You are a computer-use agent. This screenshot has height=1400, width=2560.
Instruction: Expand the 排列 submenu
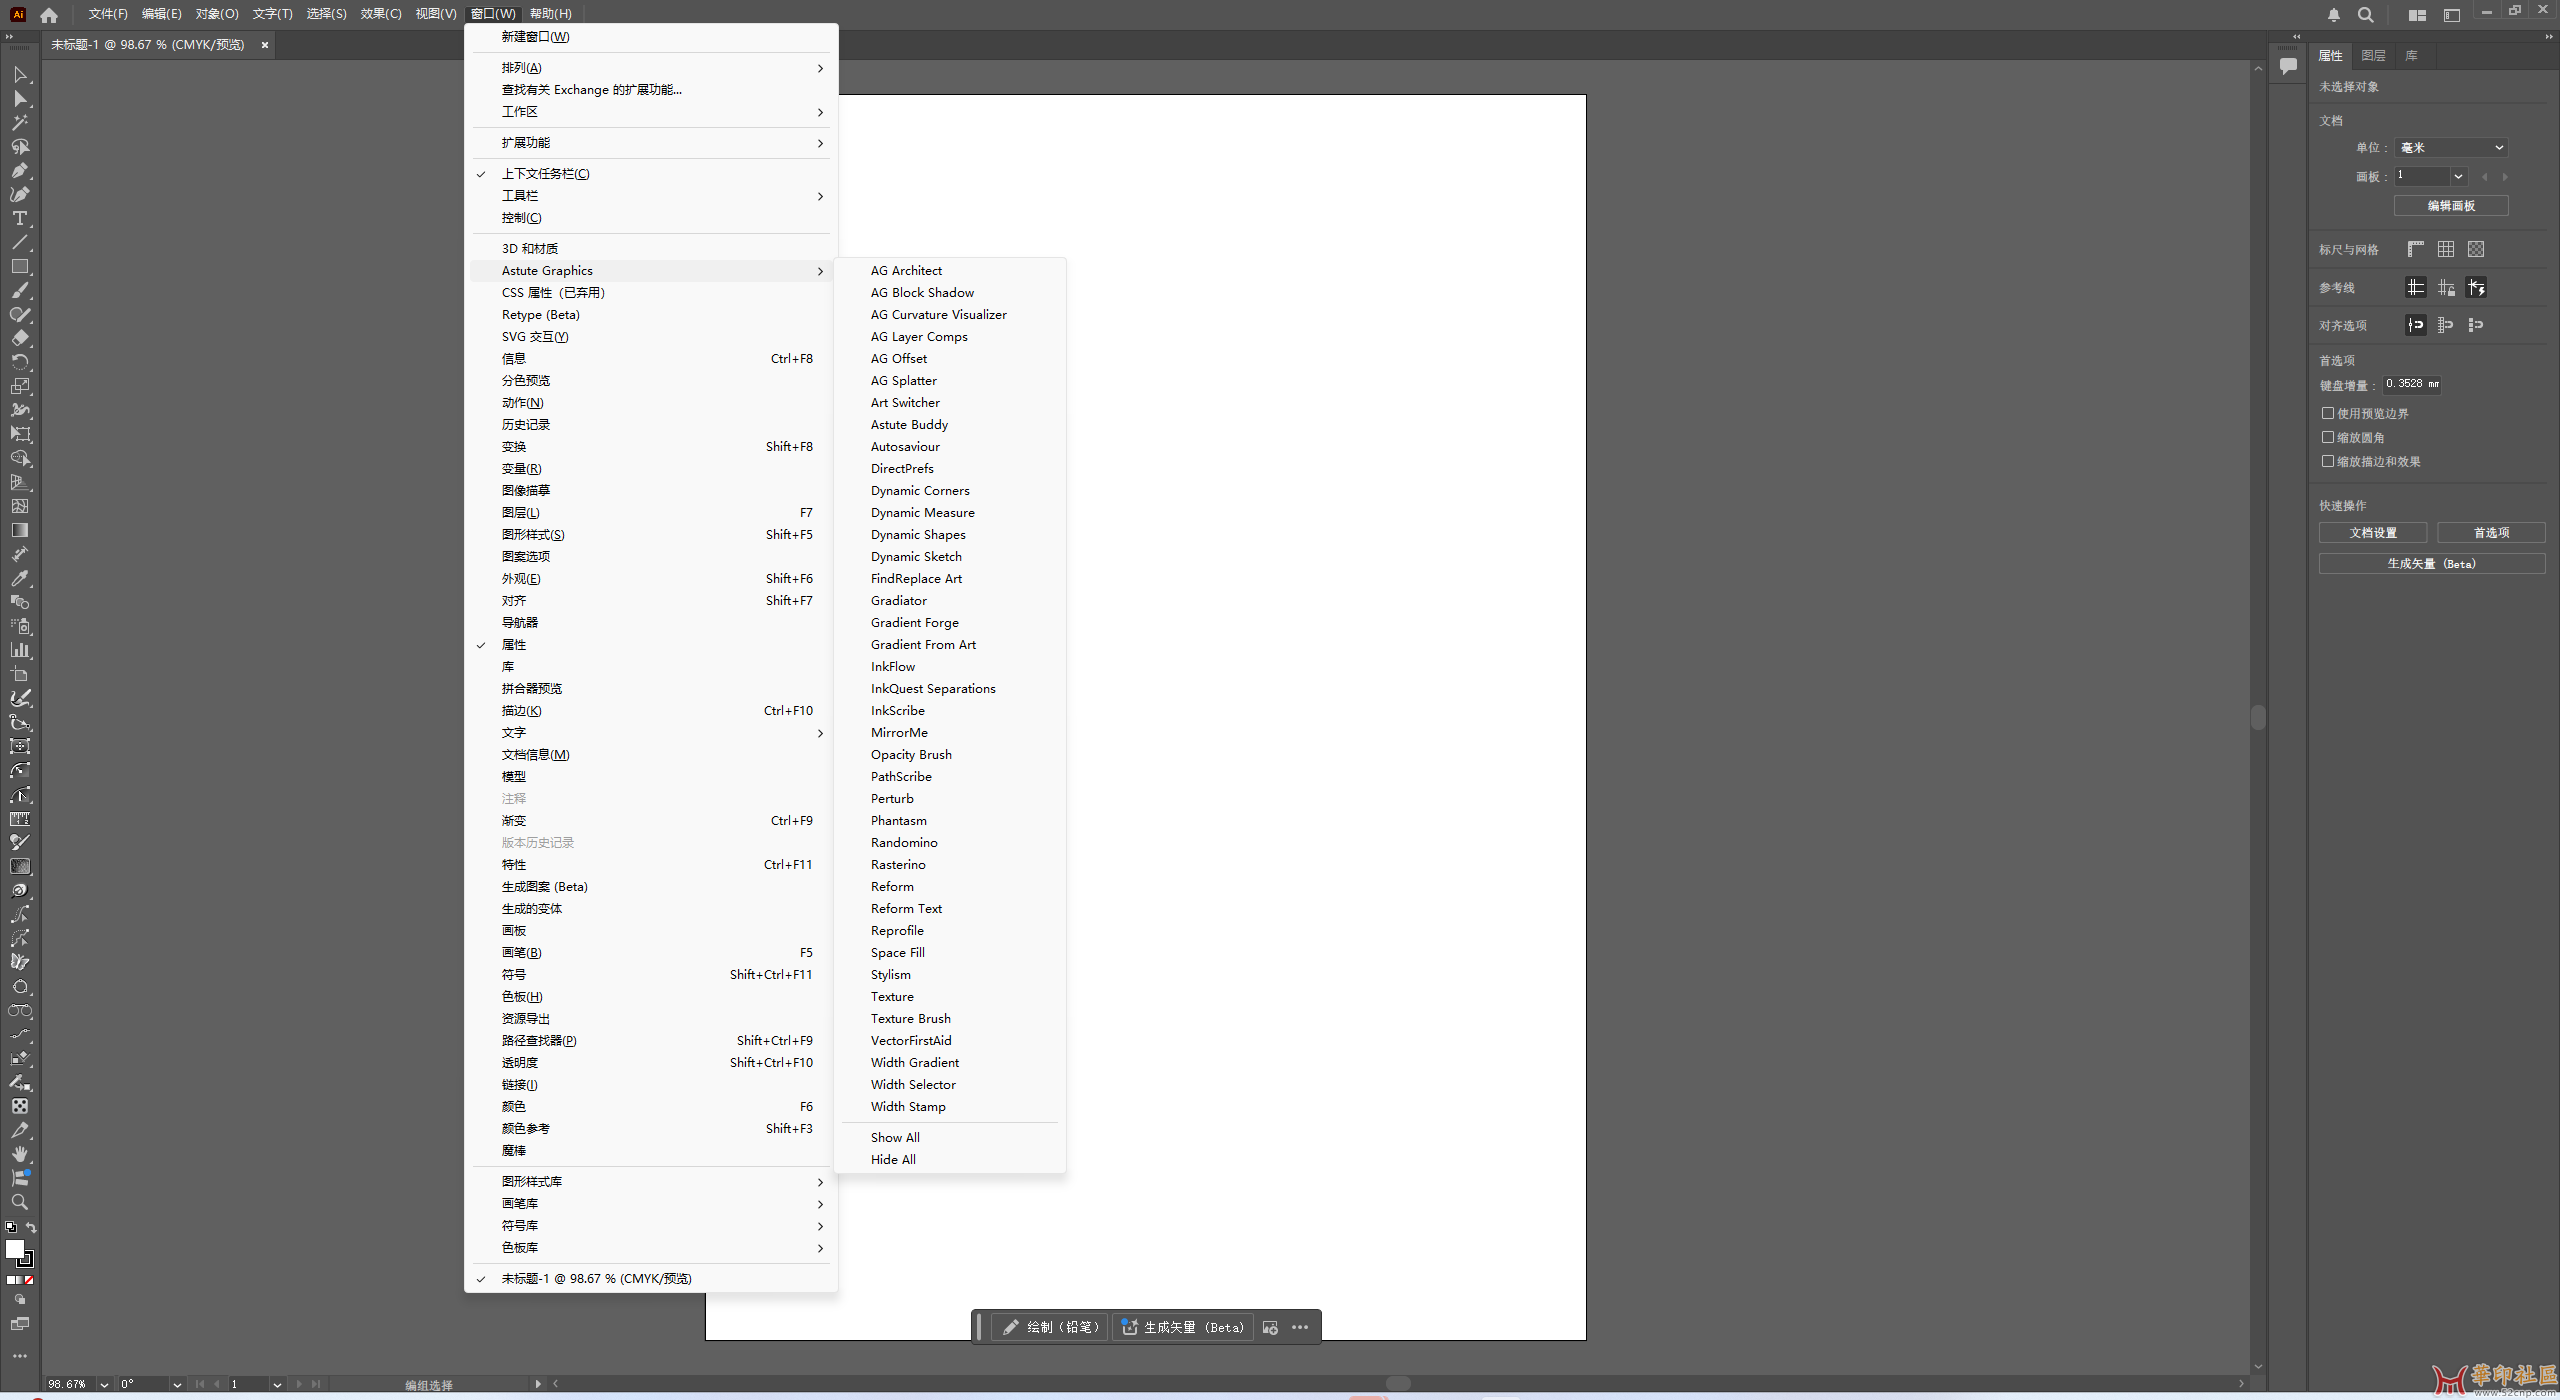click(650, 68)
